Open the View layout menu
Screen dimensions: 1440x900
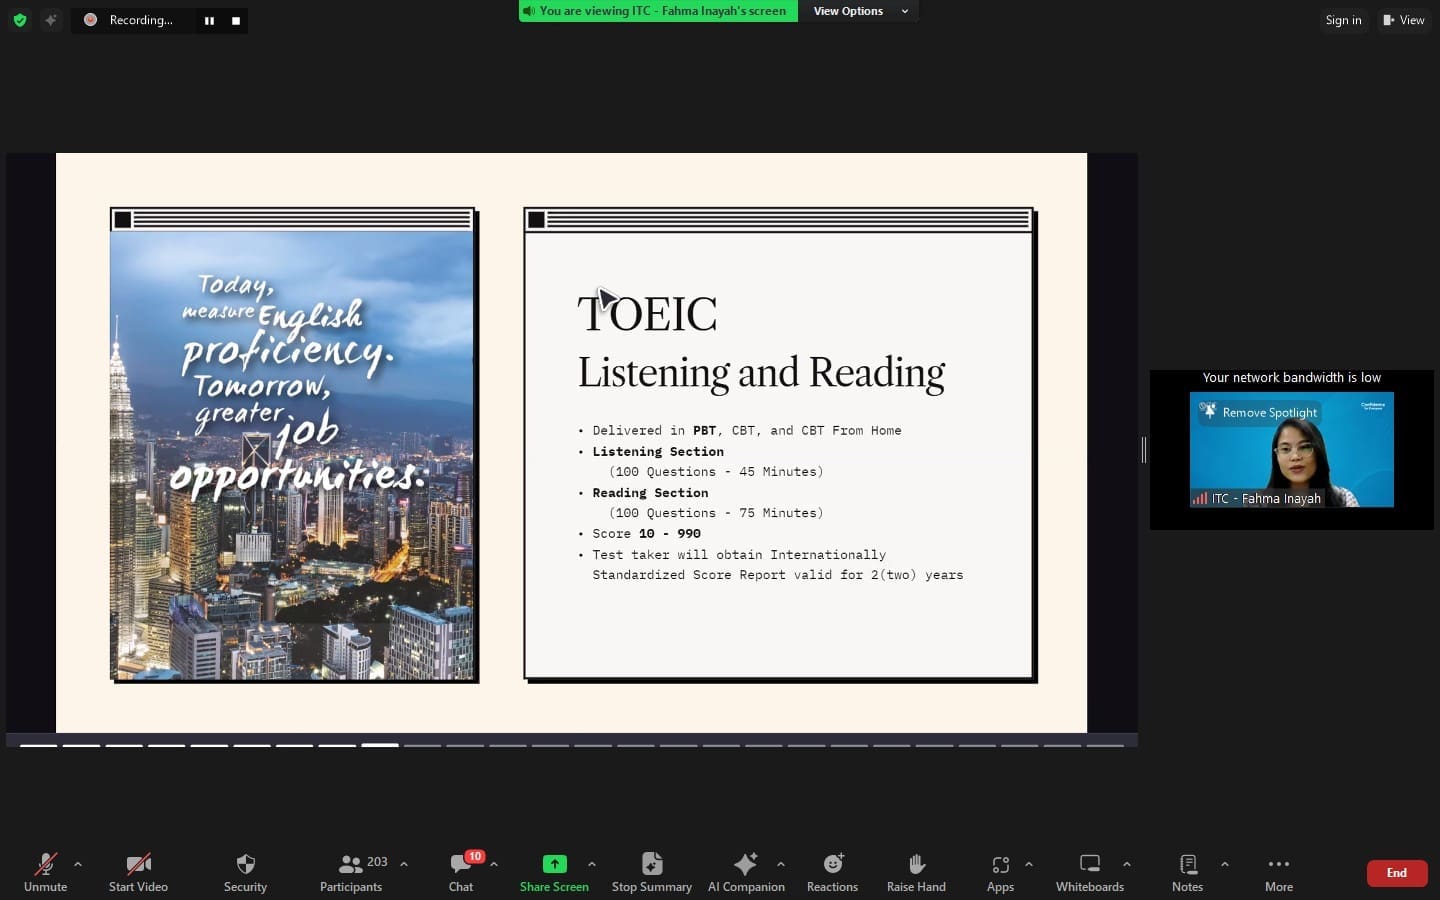[1404, 20]
